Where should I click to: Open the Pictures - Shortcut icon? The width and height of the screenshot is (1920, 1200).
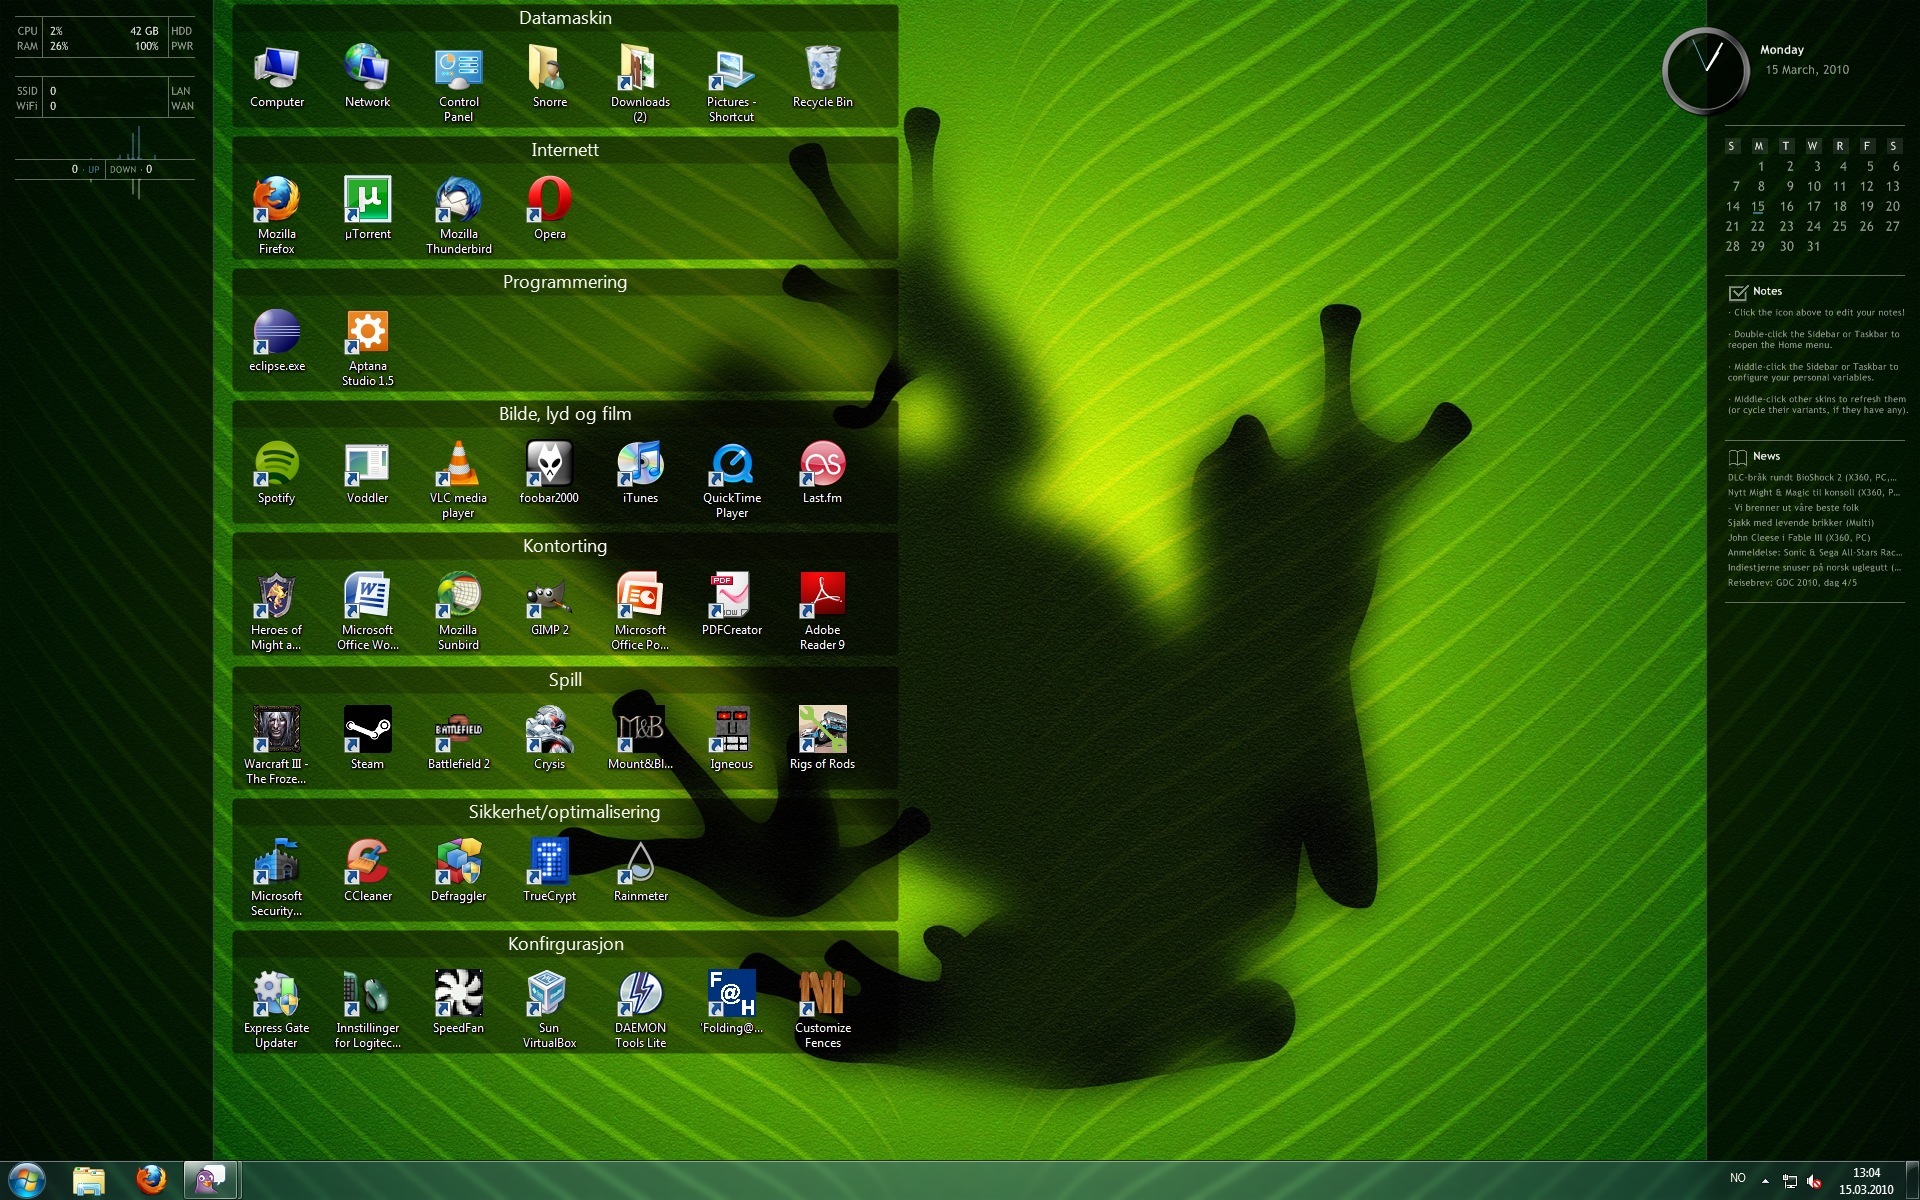click(732, 84)
